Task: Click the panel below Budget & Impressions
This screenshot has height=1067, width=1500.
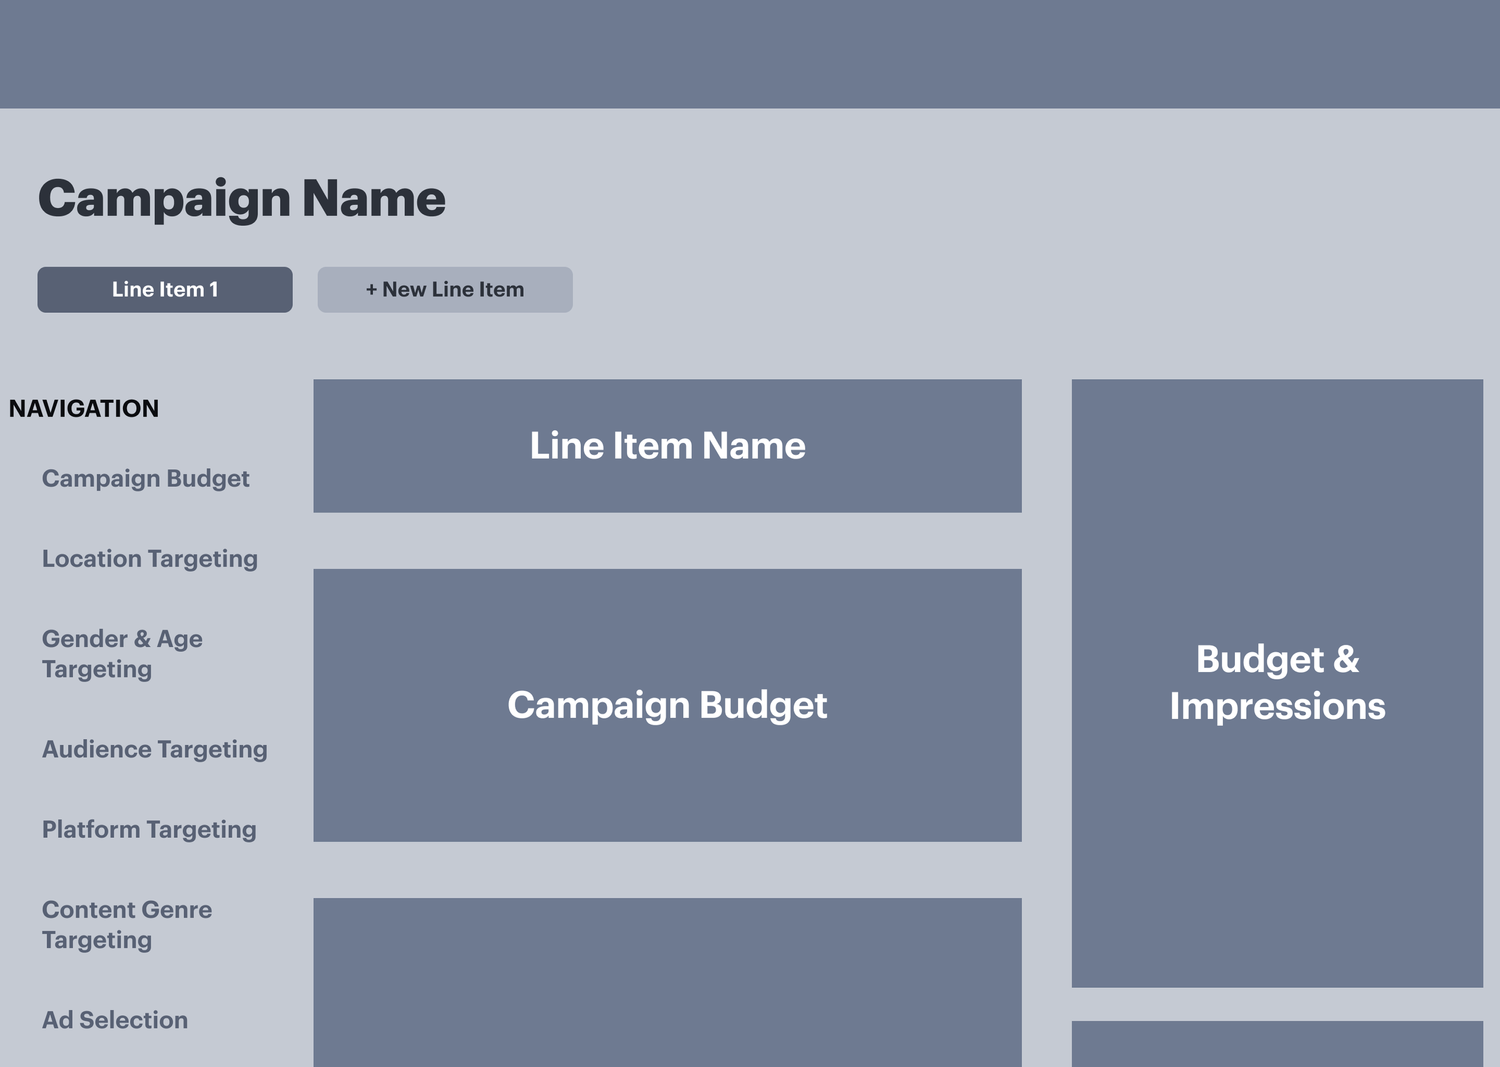Action: pyautogui.click(x=1277, y=1045)
